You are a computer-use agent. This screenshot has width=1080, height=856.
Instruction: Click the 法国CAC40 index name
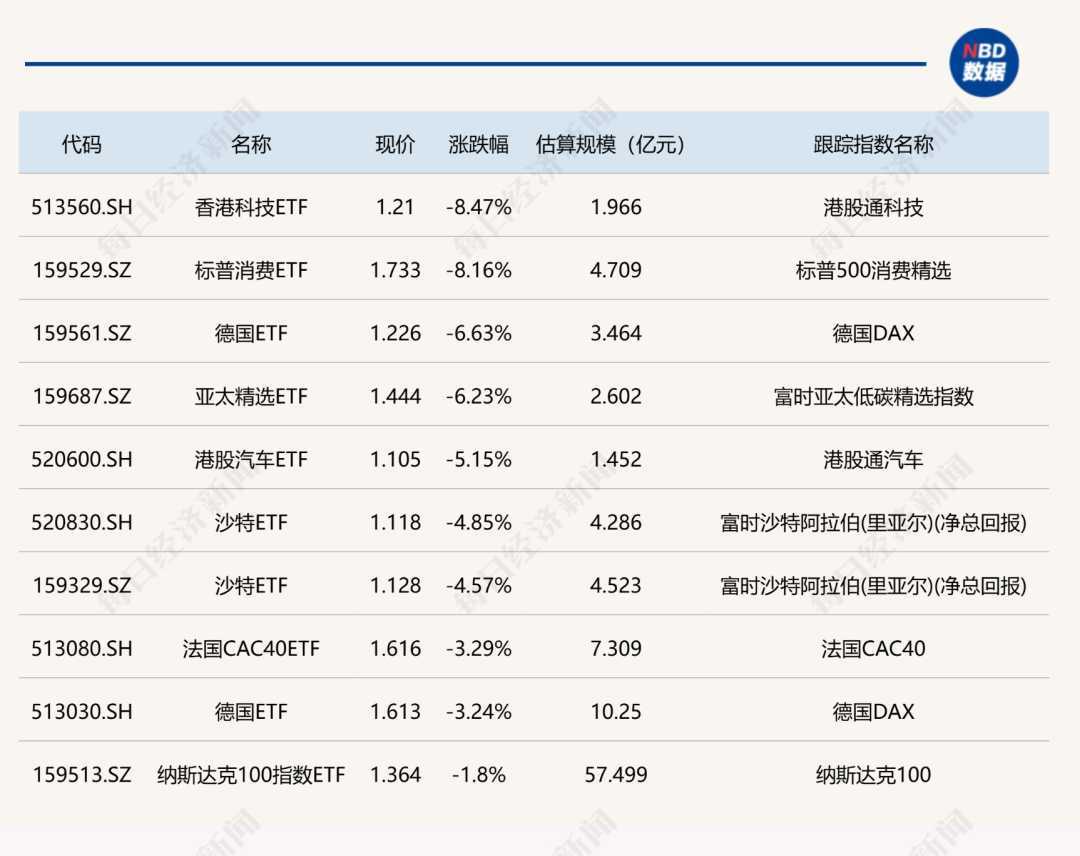tap(873, 649)
